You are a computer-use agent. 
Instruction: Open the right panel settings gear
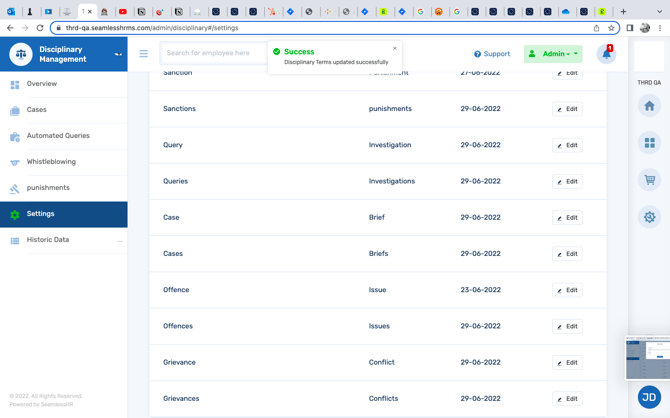pos(649,217)
